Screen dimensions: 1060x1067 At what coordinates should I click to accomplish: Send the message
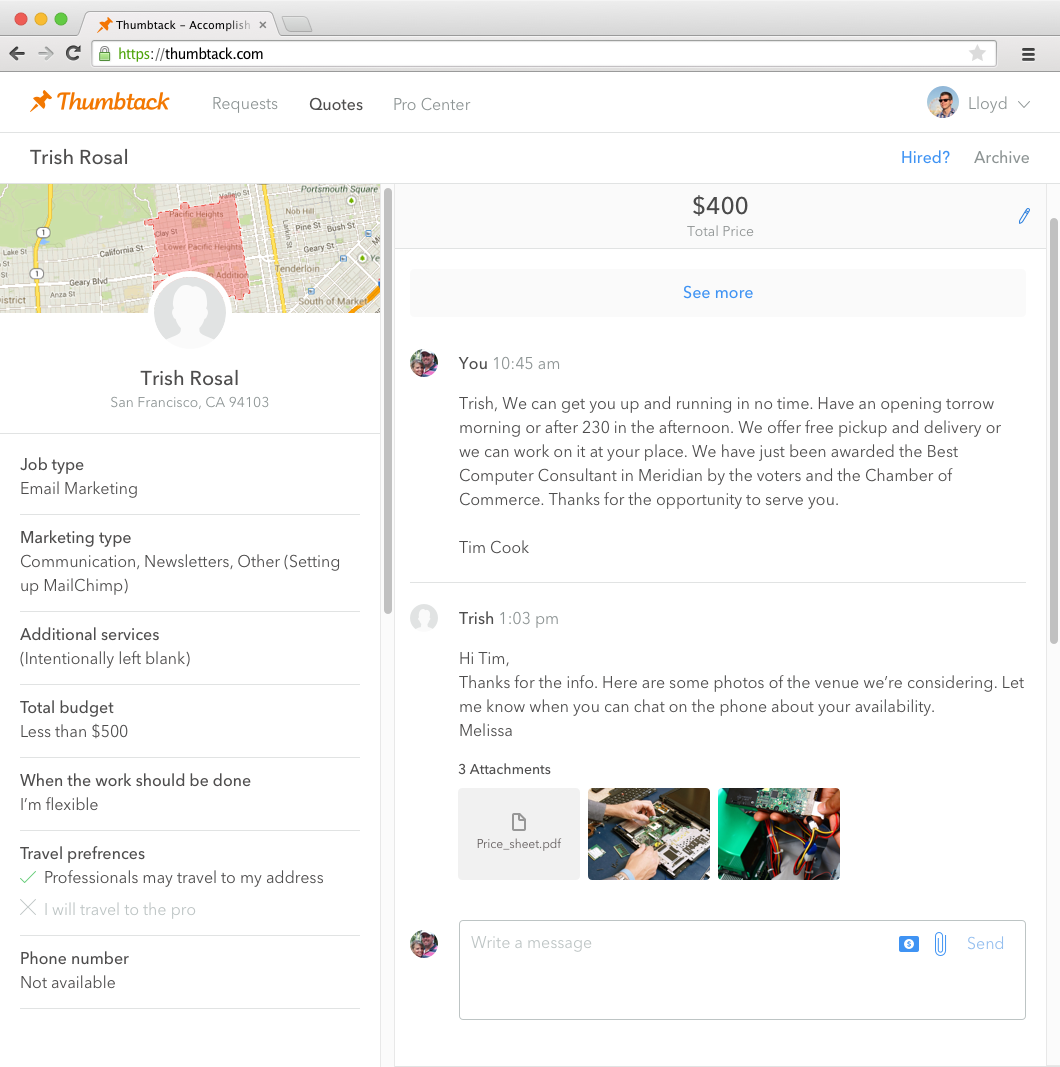tap(985, 943)
